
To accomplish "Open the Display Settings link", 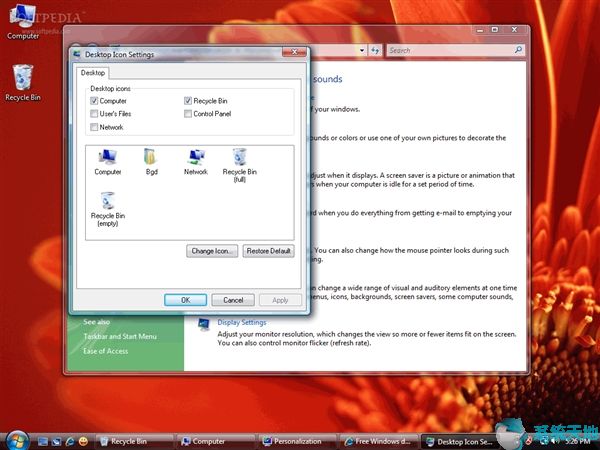I will point(242,322).
